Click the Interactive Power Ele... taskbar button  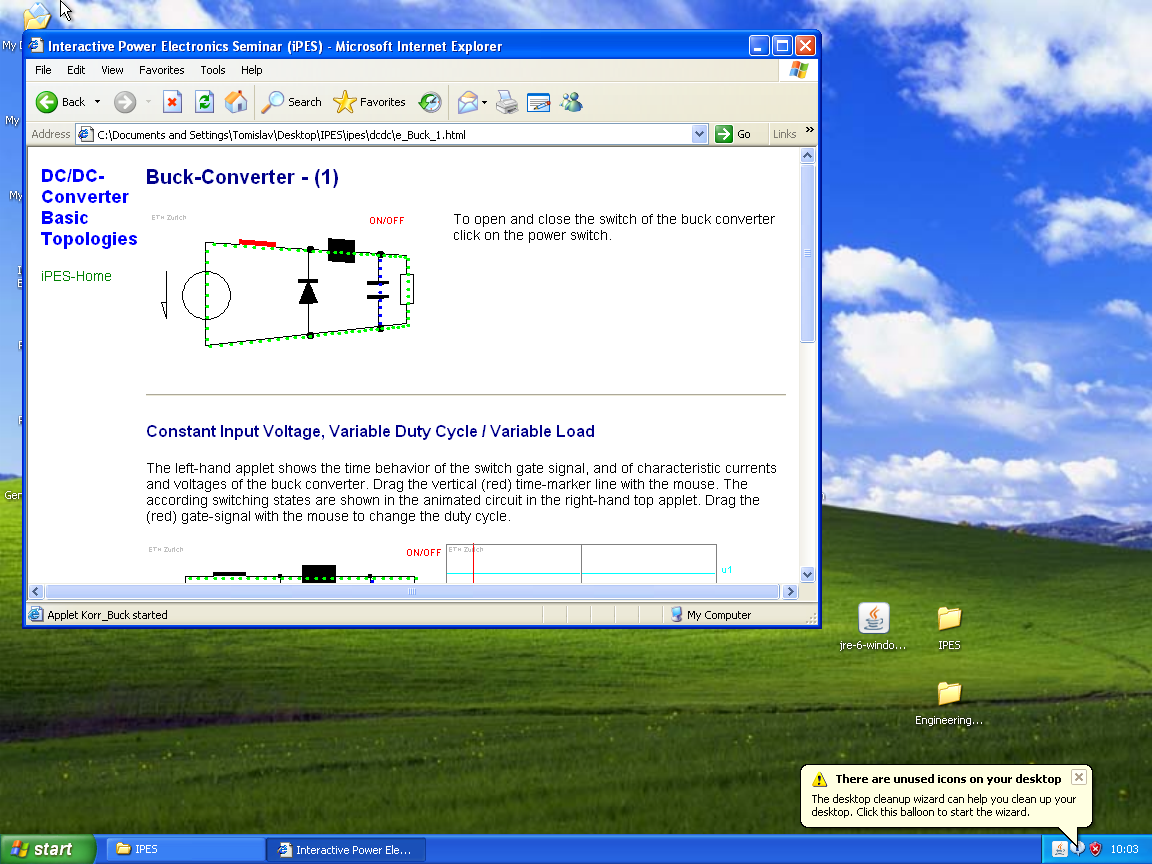(x=345, y=849)
